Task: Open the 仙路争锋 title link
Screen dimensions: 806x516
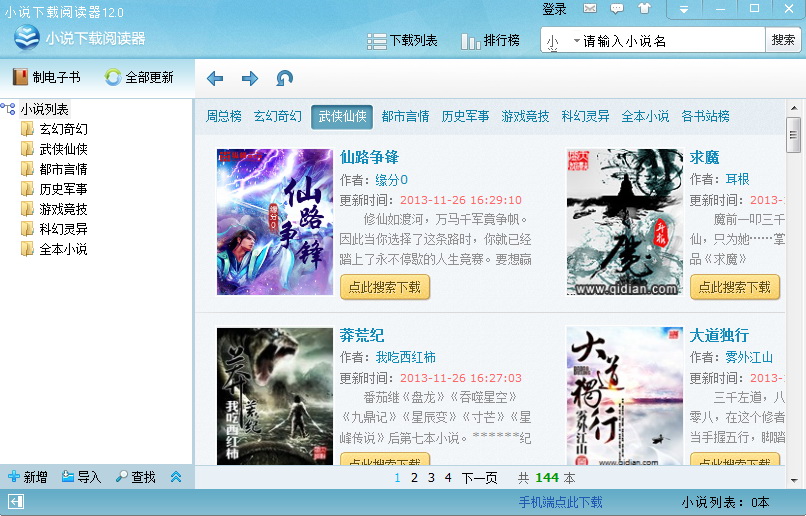Action: 369,157
